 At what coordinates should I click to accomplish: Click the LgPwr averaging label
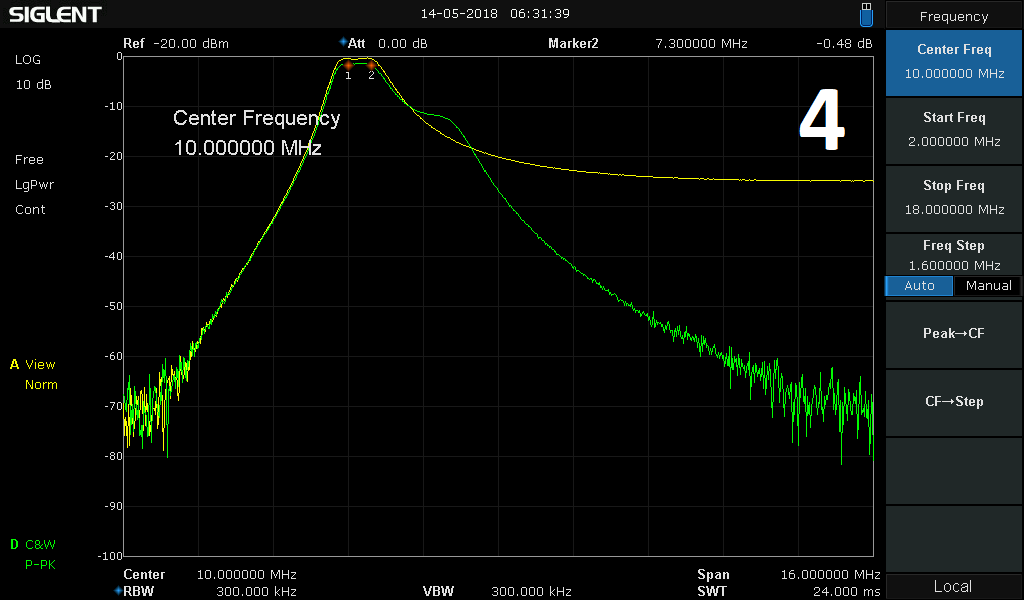tap(35, 185)
